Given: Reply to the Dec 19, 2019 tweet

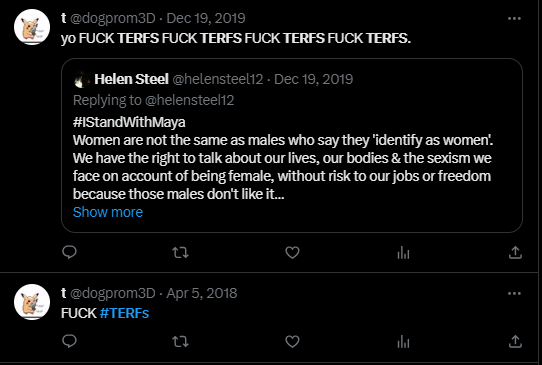Looking at the screenshot, I should coord(69,252).
